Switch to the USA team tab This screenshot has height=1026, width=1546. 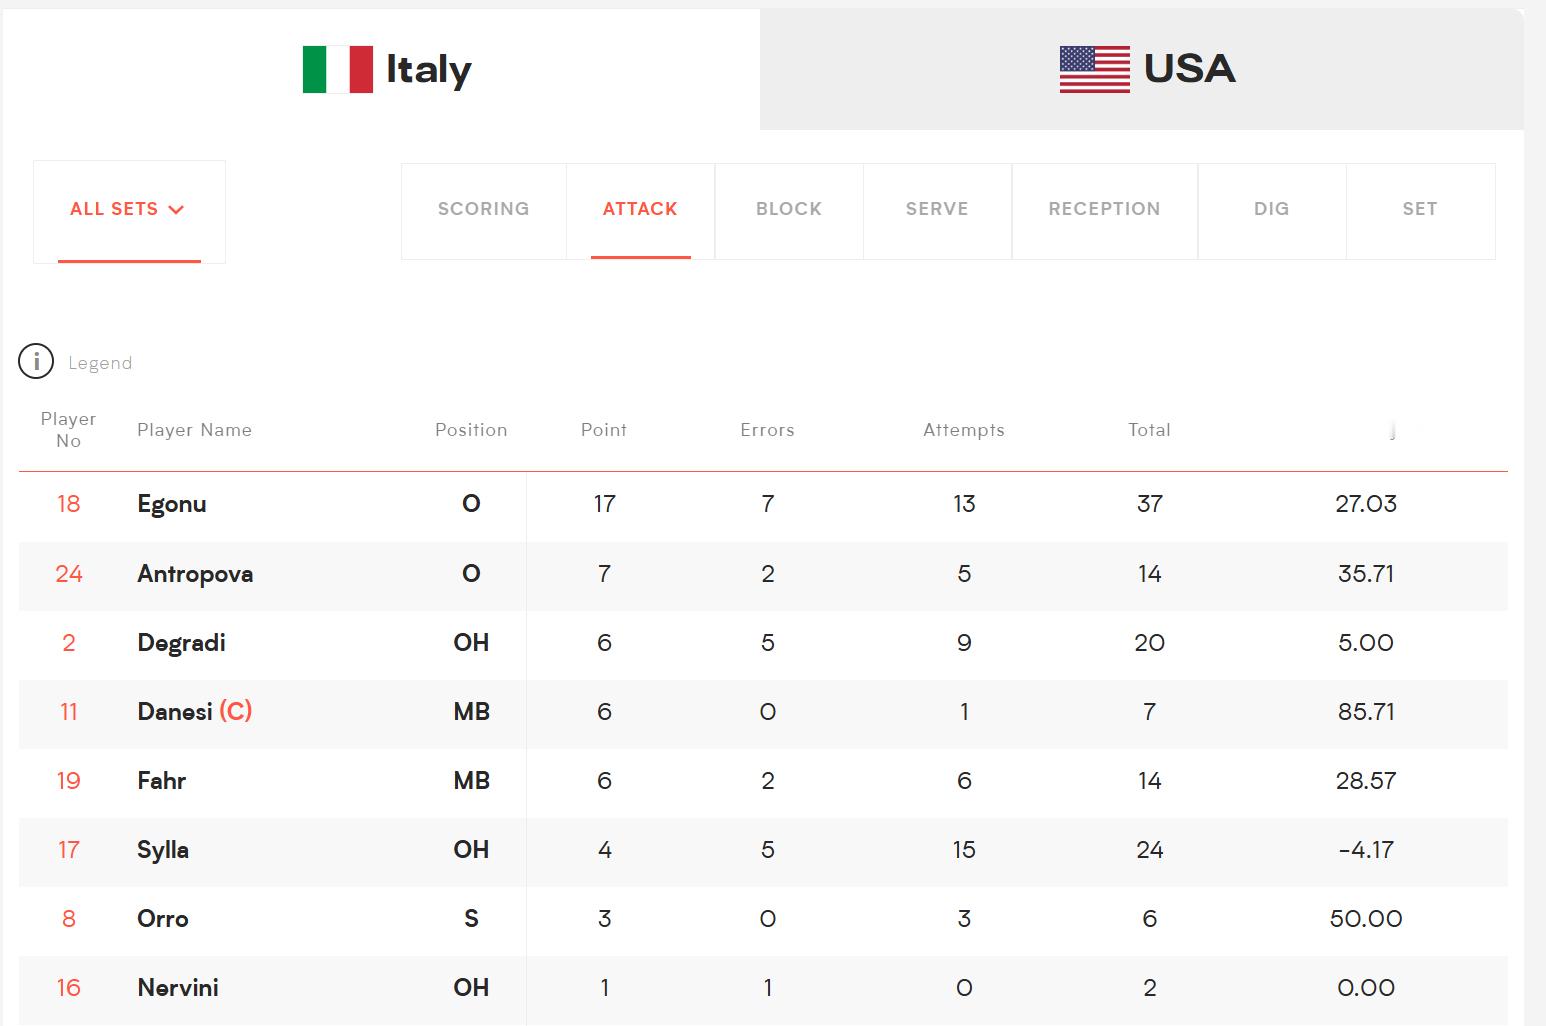click(x=1142, y=69)
